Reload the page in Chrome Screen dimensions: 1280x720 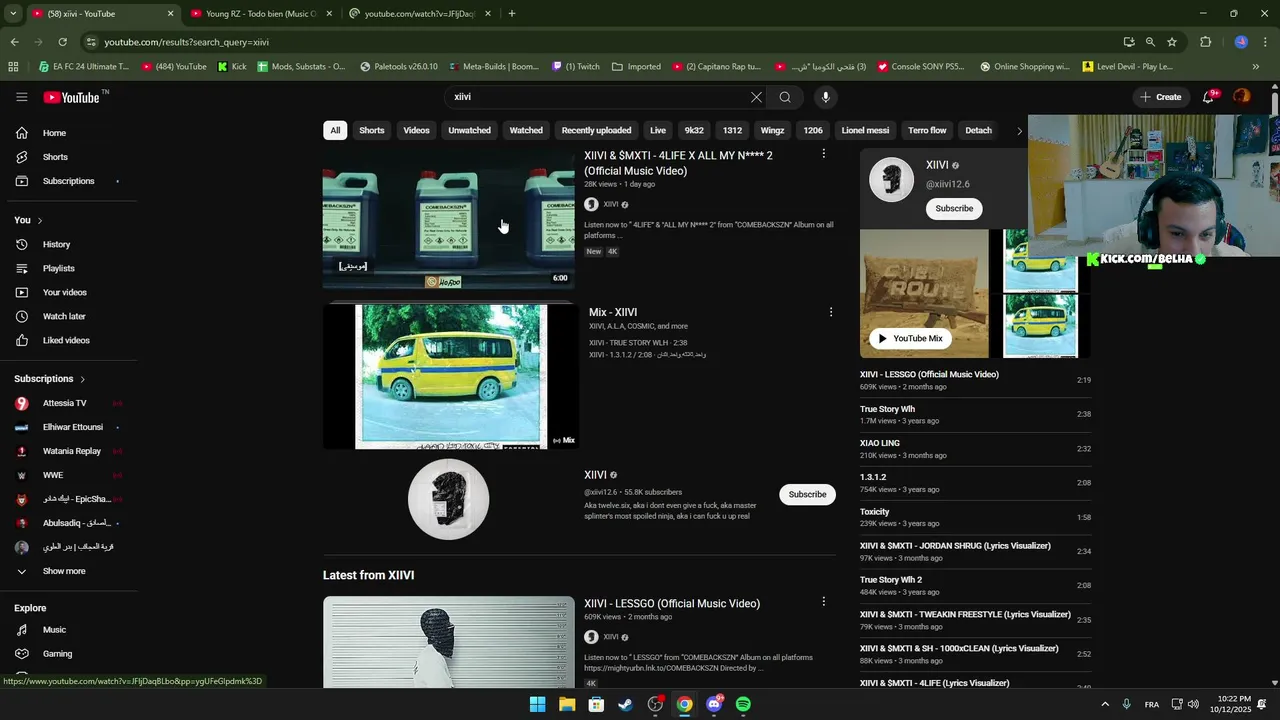pyautogui.click(x=62, y=42)
